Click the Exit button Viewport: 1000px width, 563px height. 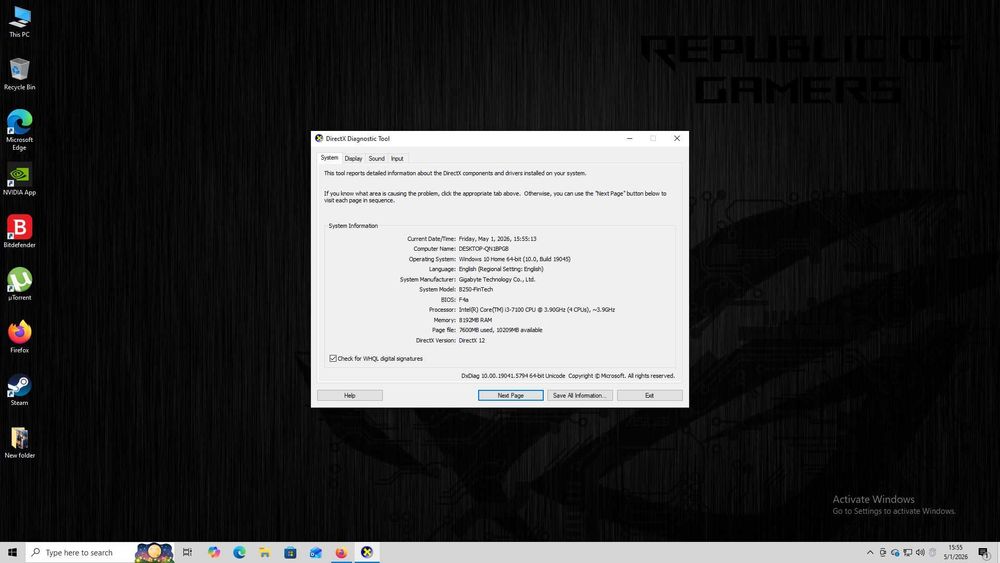coord(649,395)
